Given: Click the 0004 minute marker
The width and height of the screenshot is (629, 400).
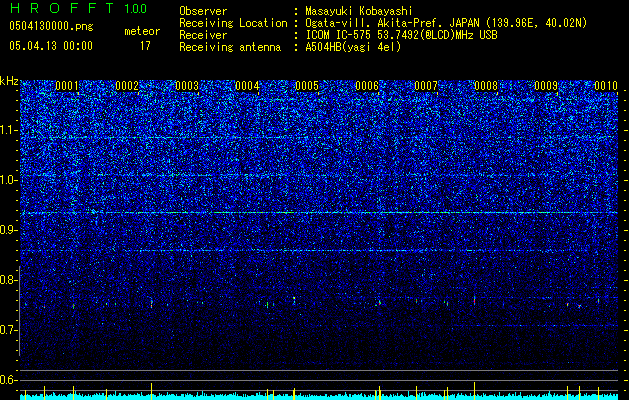Looking at the screenshot, I should coord(247,86).
